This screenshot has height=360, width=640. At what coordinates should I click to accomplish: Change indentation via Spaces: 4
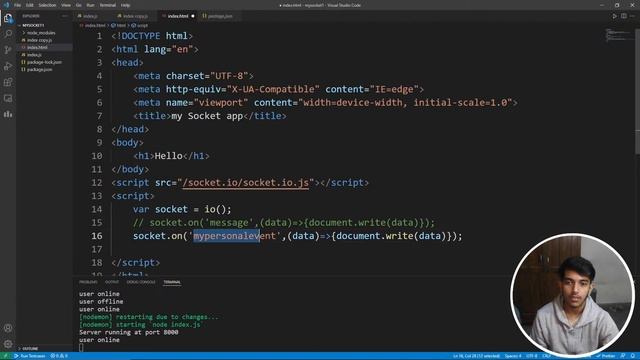[513, 356]
